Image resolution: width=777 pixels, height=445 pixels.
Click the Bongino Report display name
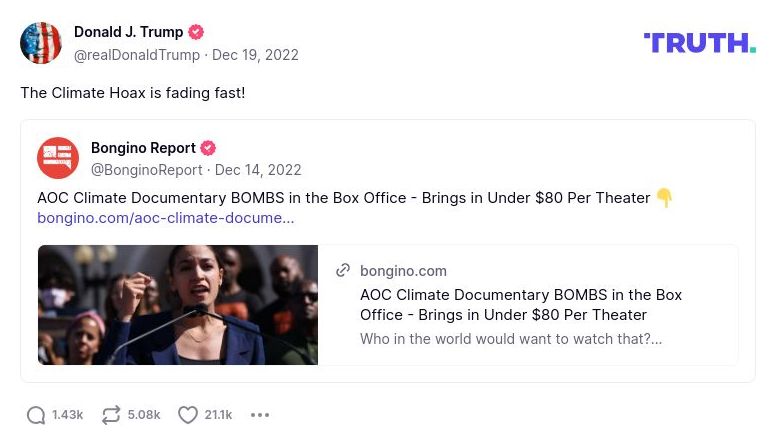click(143, 148)
